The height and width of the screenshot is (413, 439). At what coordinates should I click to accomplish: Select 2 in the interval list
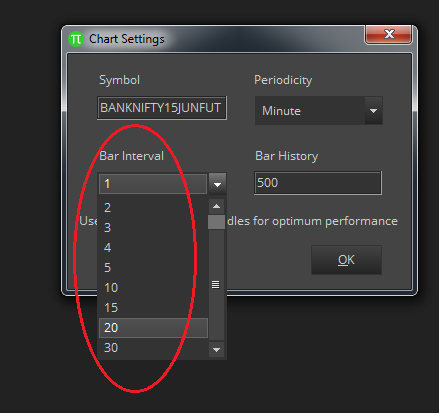153,208
